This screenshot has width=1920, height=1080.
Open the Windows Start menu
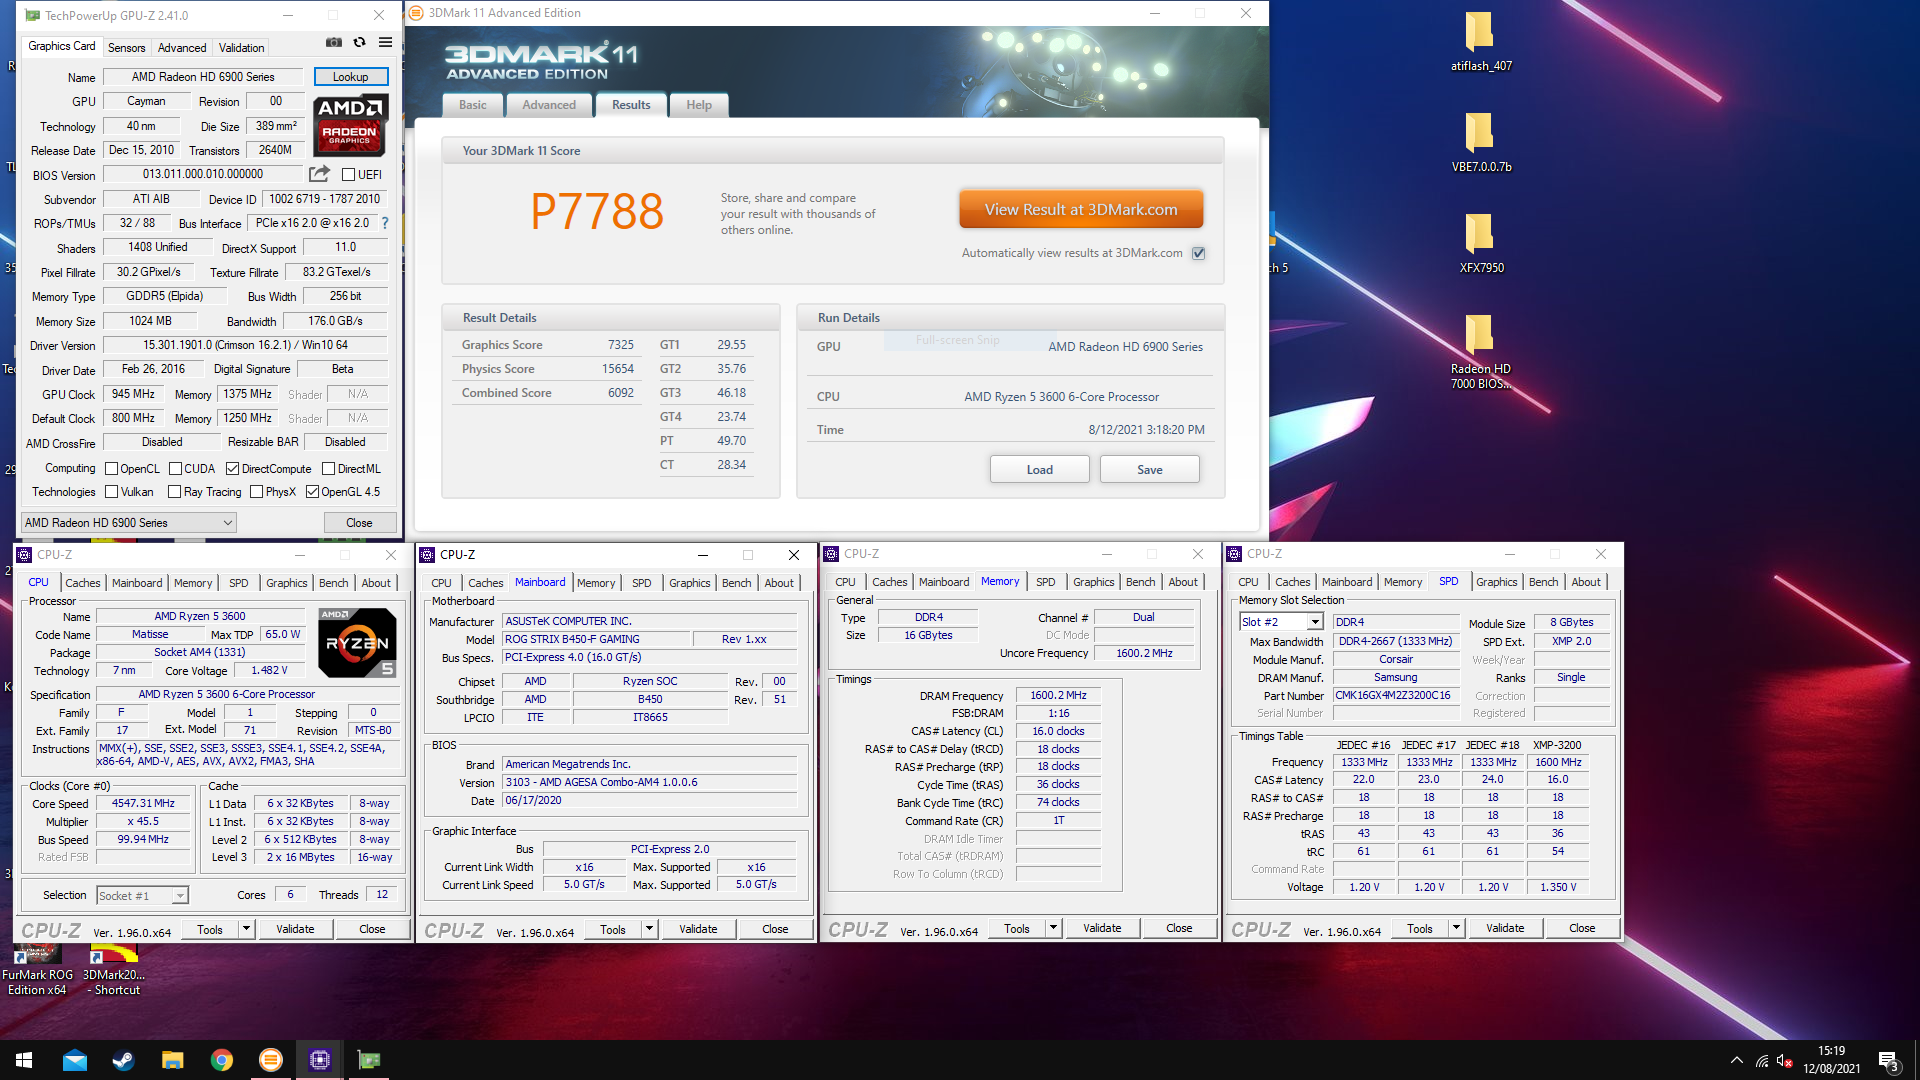click(x=24, y=1060)
